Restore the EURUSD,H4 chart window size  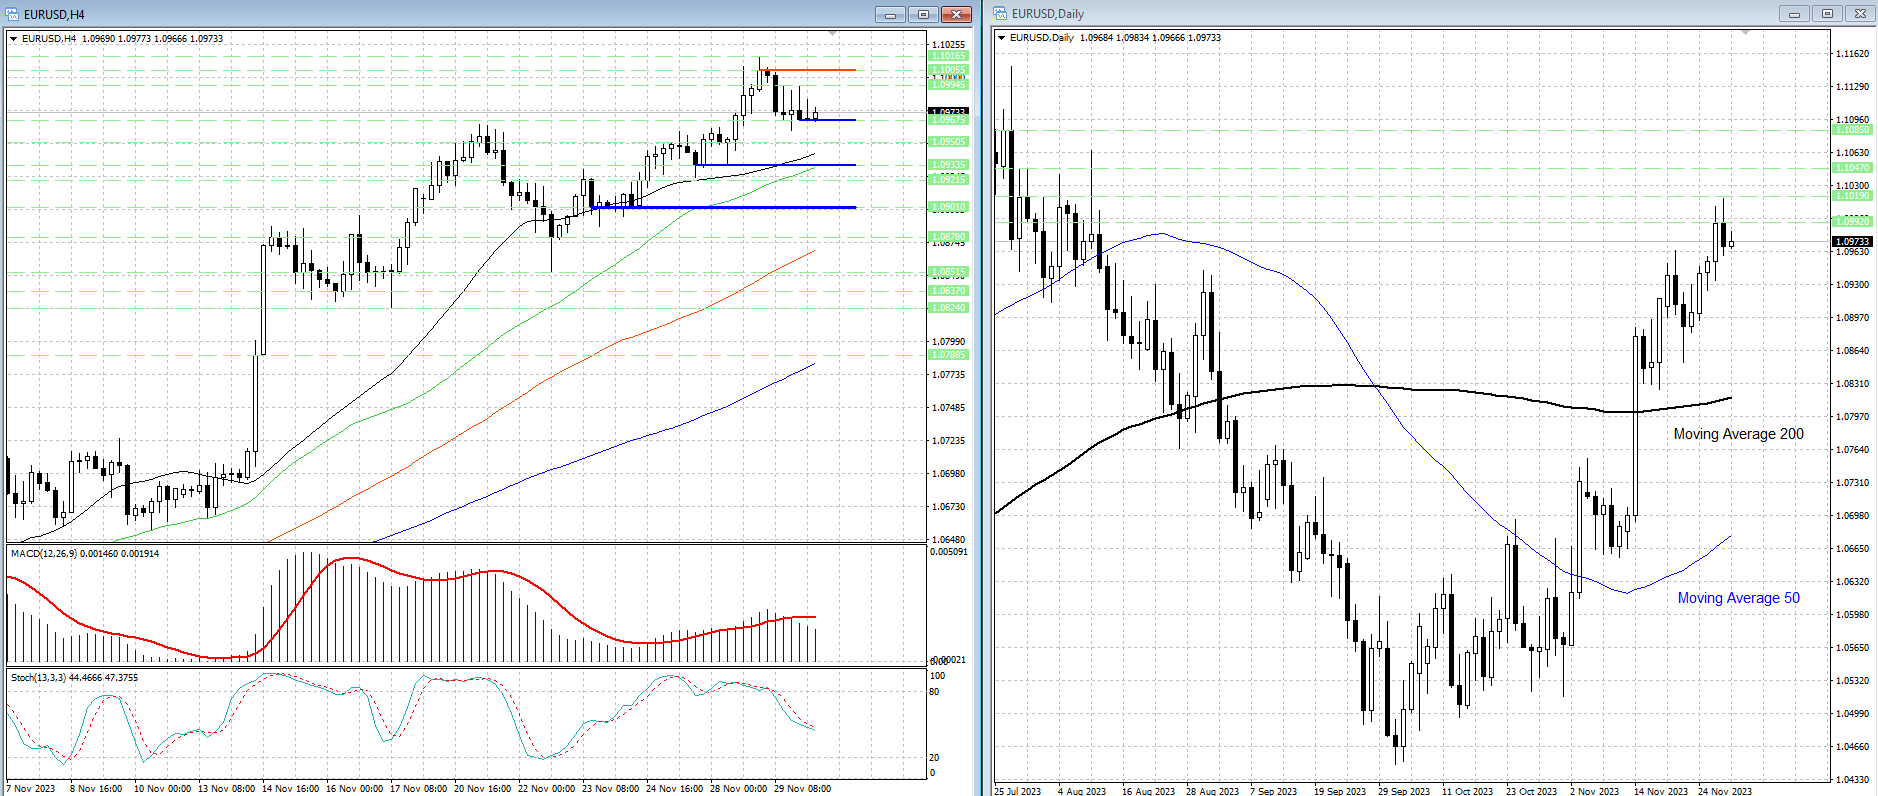pyautogui.click(x=923, y=14)
